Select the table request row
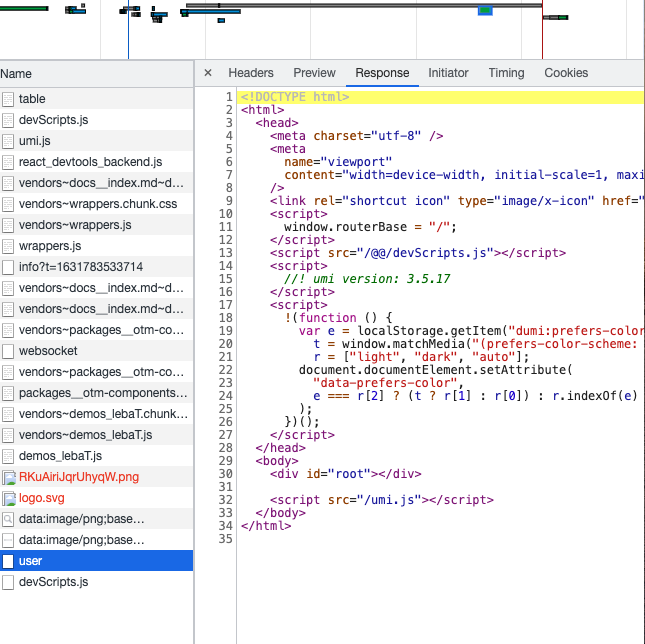645x644 pixels. [96, 99]
